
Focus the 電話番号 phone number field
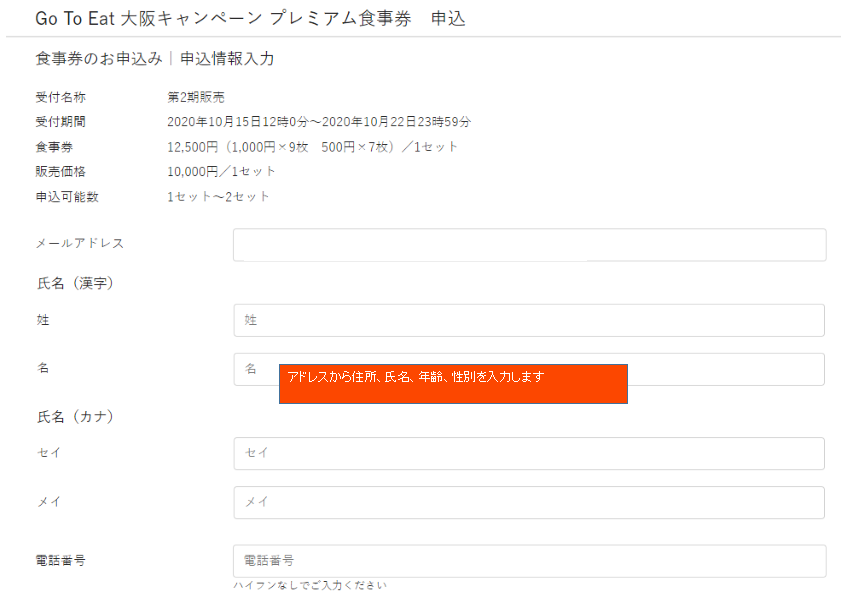pyautogui.click(x=529, y=561)
